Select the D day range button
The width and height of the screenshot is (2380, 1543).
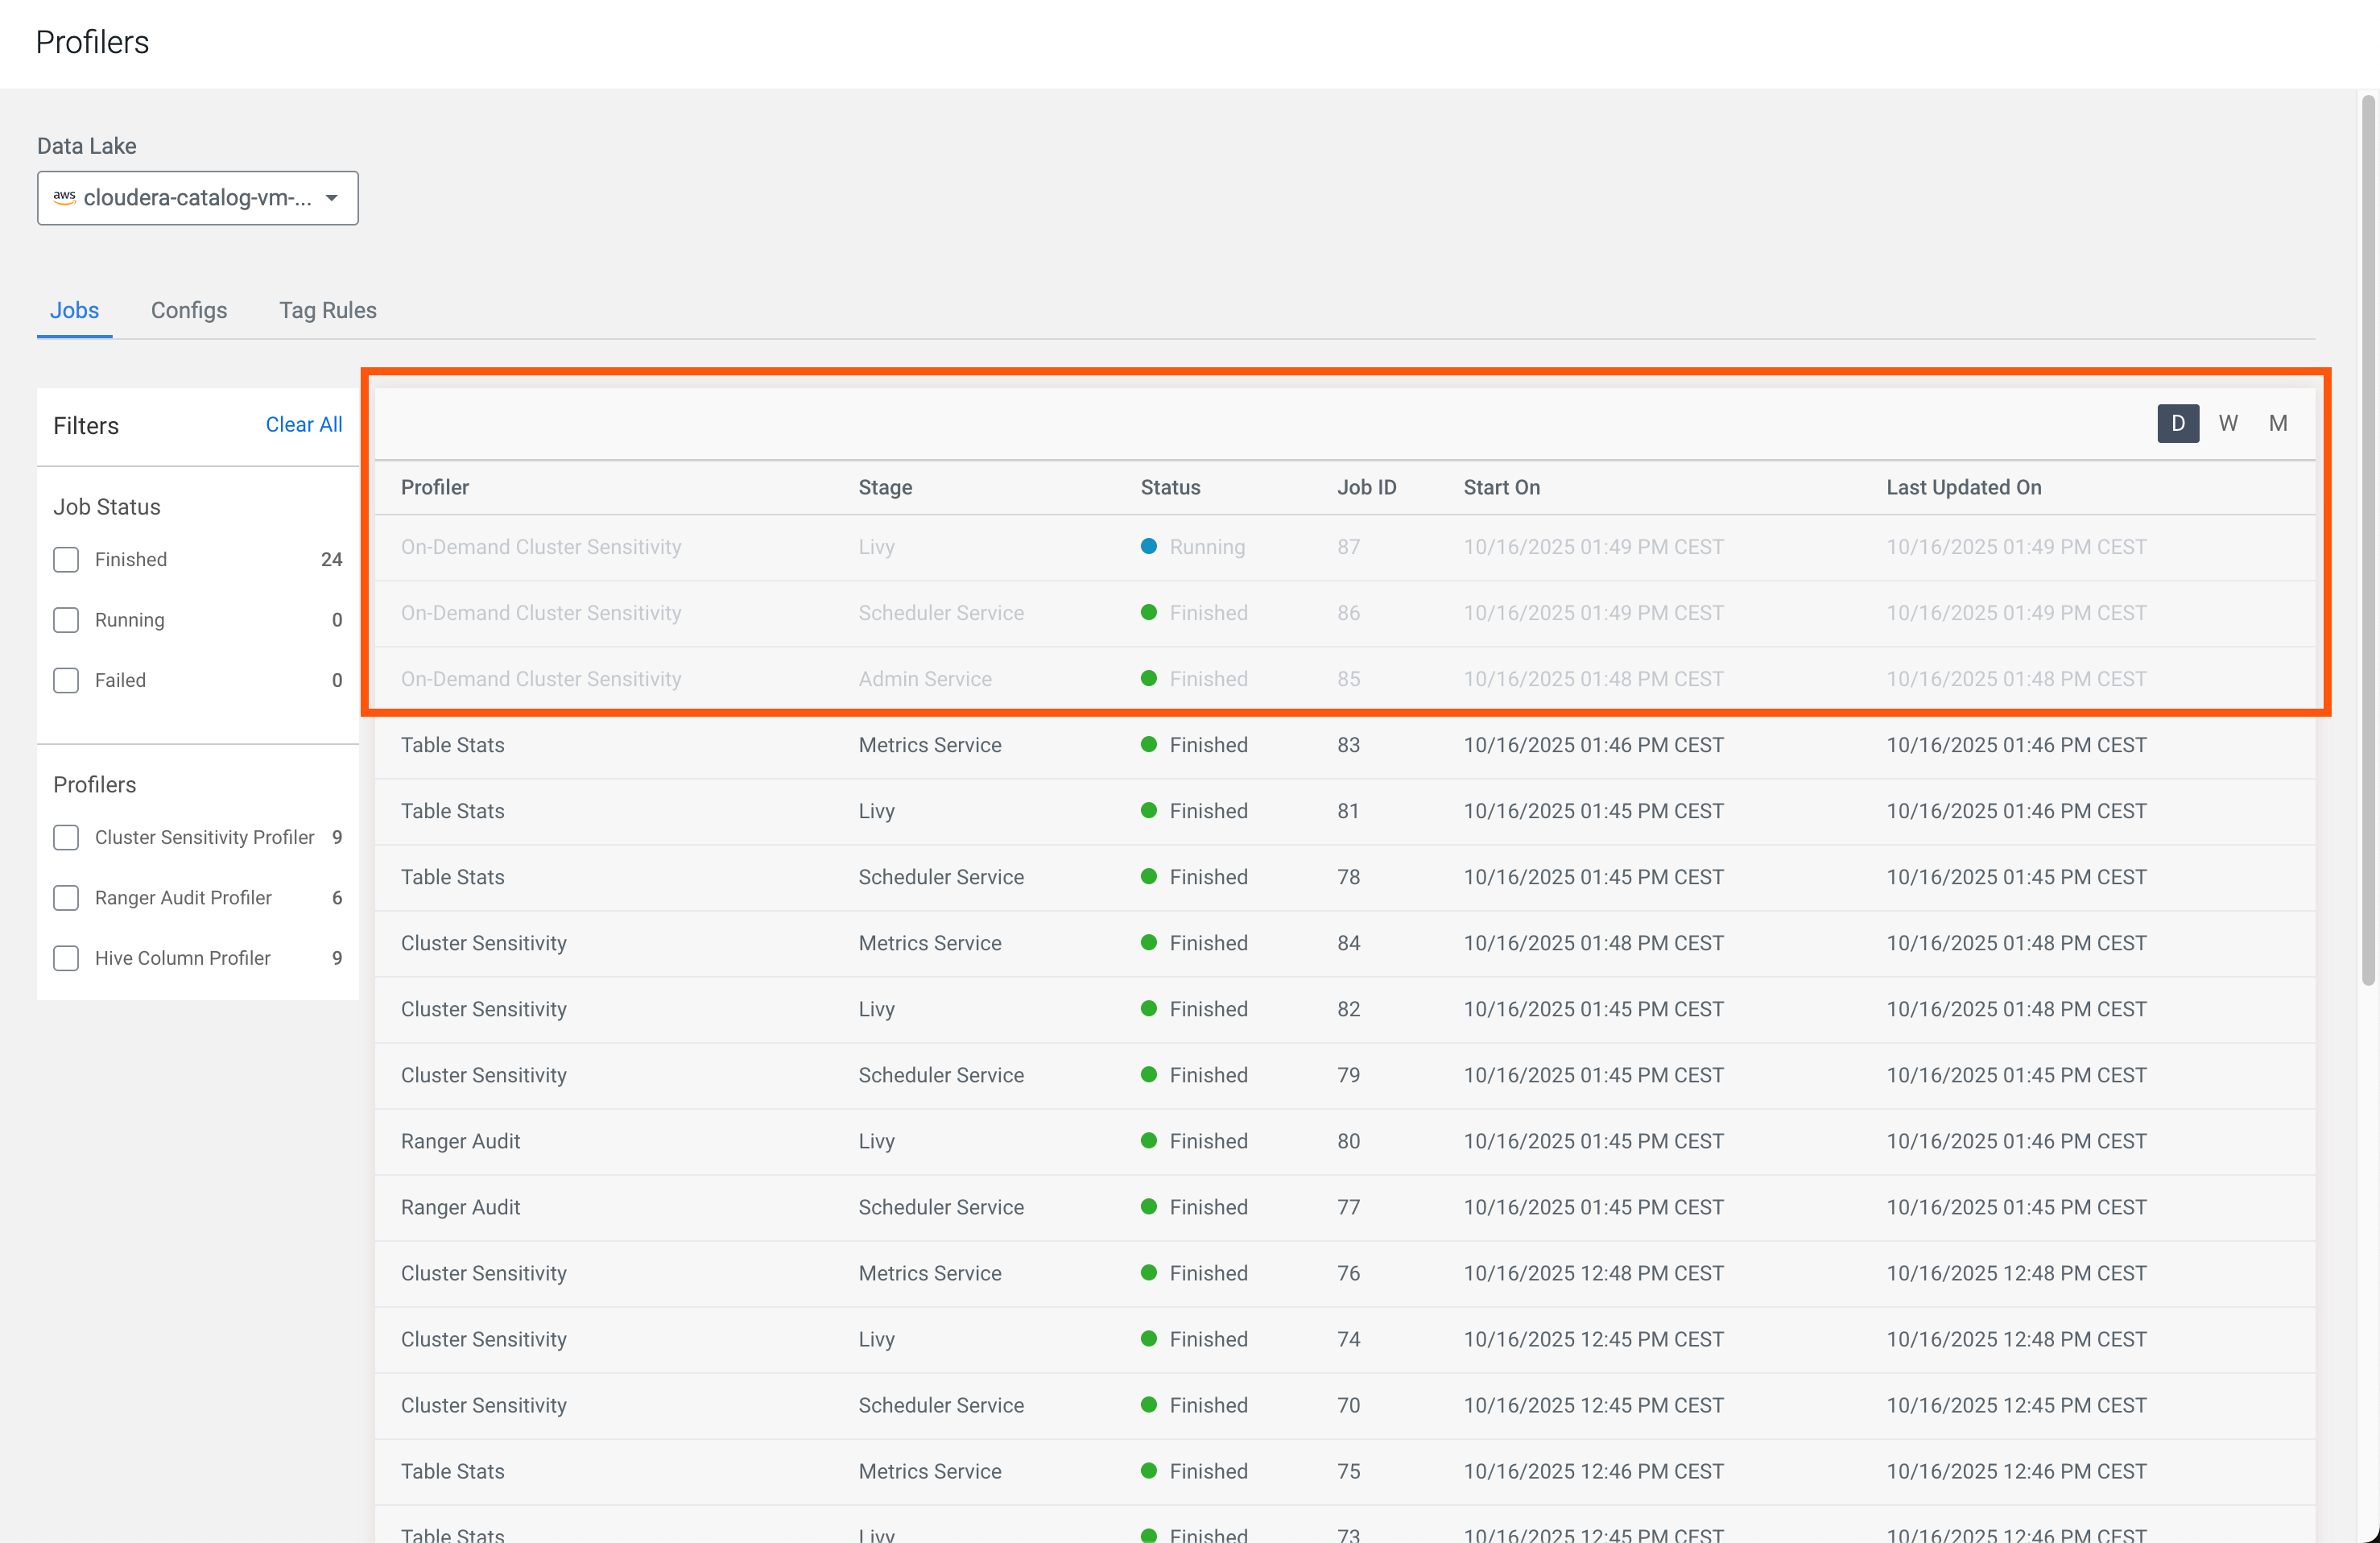click(2177, 423)
